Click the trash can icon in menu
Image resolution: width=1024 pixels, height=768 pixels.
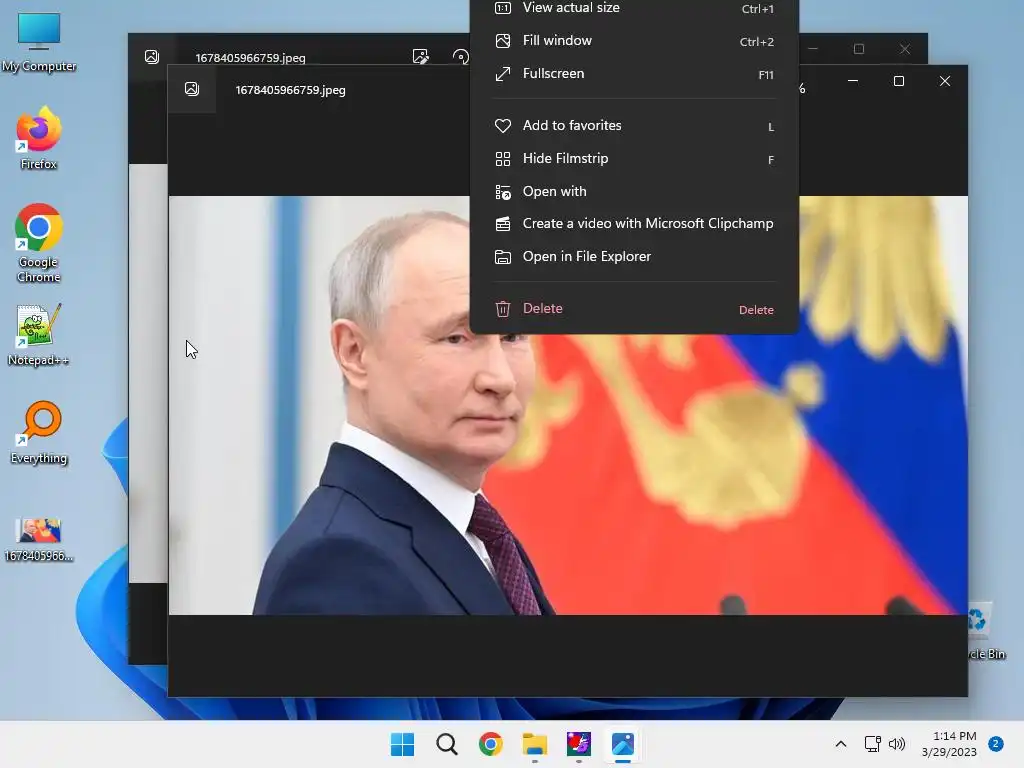pos(502,309)
